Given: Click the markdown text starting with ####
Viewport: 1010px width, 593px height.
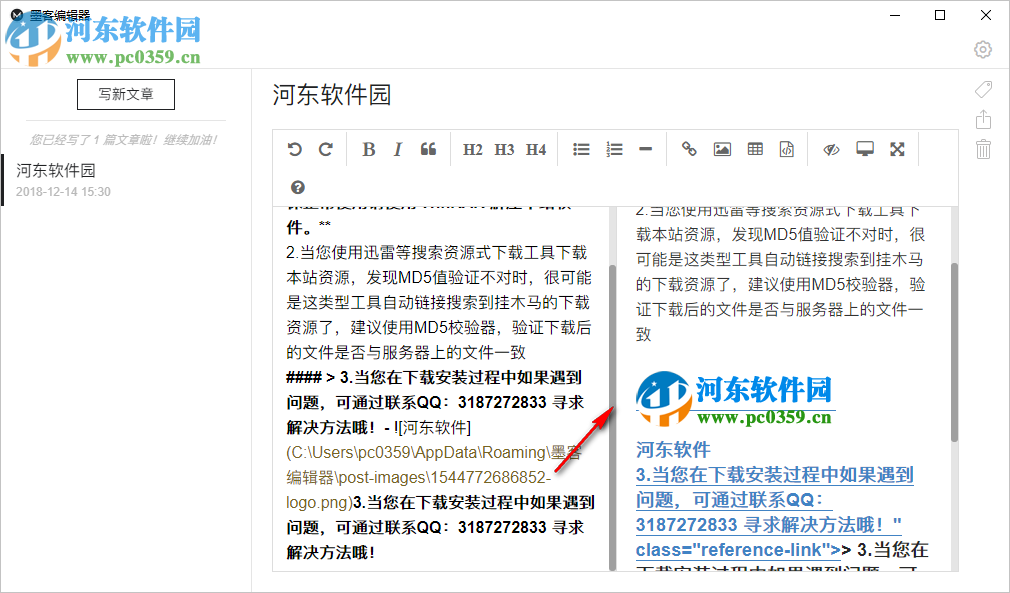Looking at the screenshot, I should pyautogui.click(x=435, y=402).
